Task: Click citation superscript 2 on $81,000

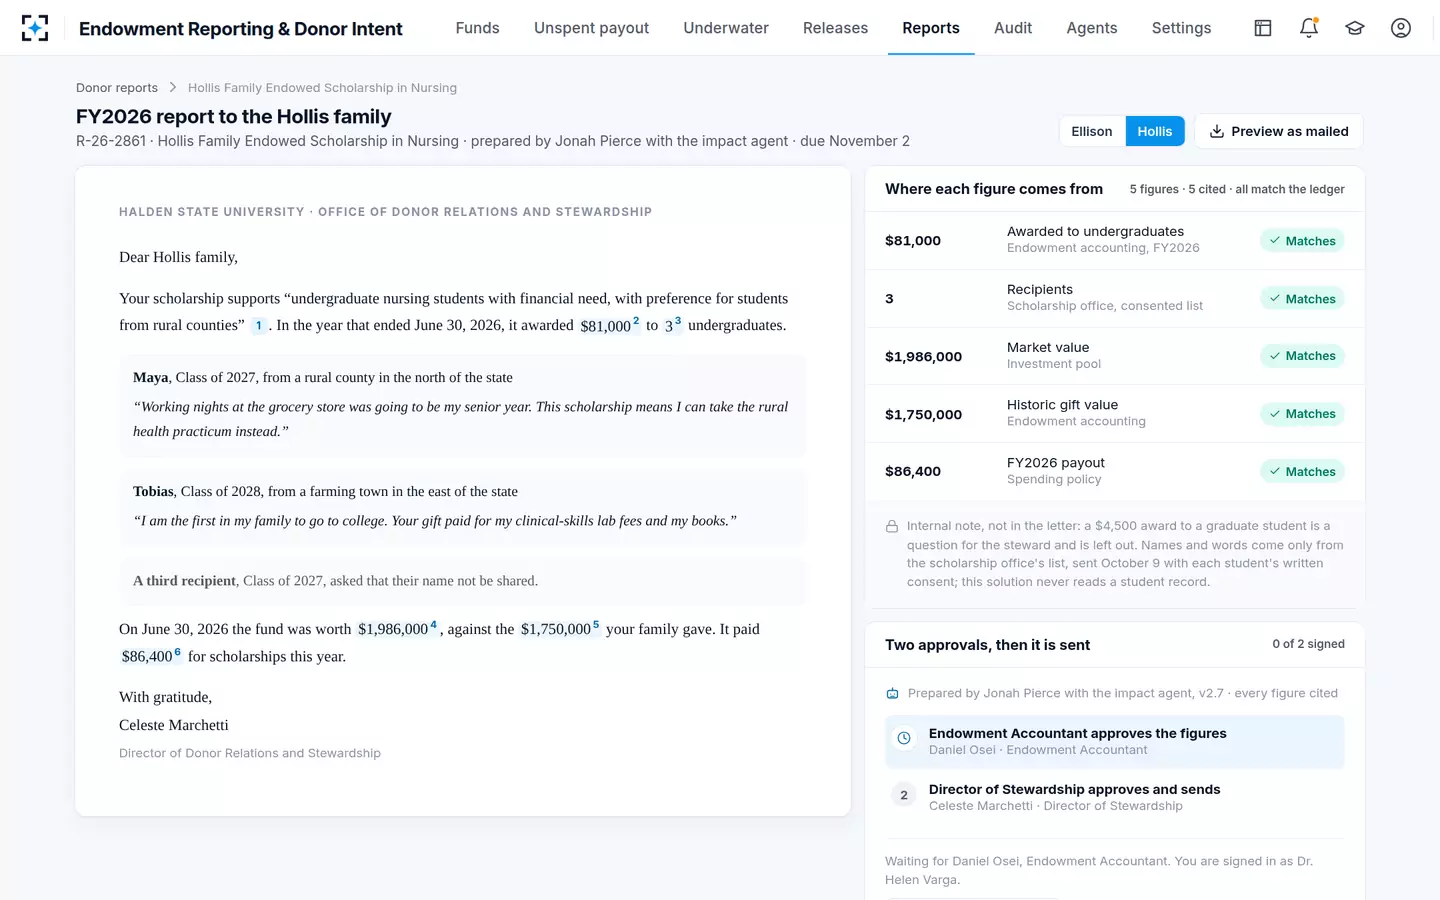Action: click(x=636, y=321)
